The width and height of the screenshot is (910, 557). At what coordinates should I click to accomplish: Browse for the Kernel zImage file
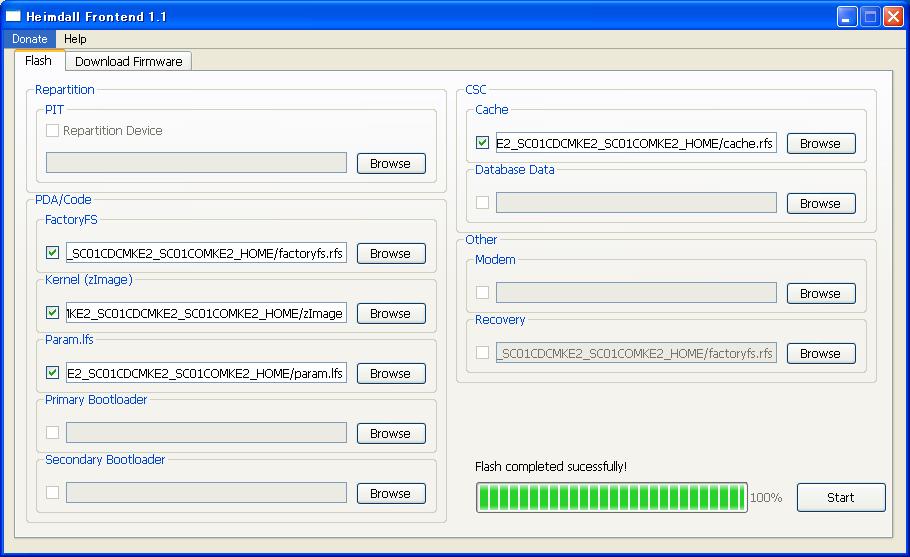[x=391, y=313]
